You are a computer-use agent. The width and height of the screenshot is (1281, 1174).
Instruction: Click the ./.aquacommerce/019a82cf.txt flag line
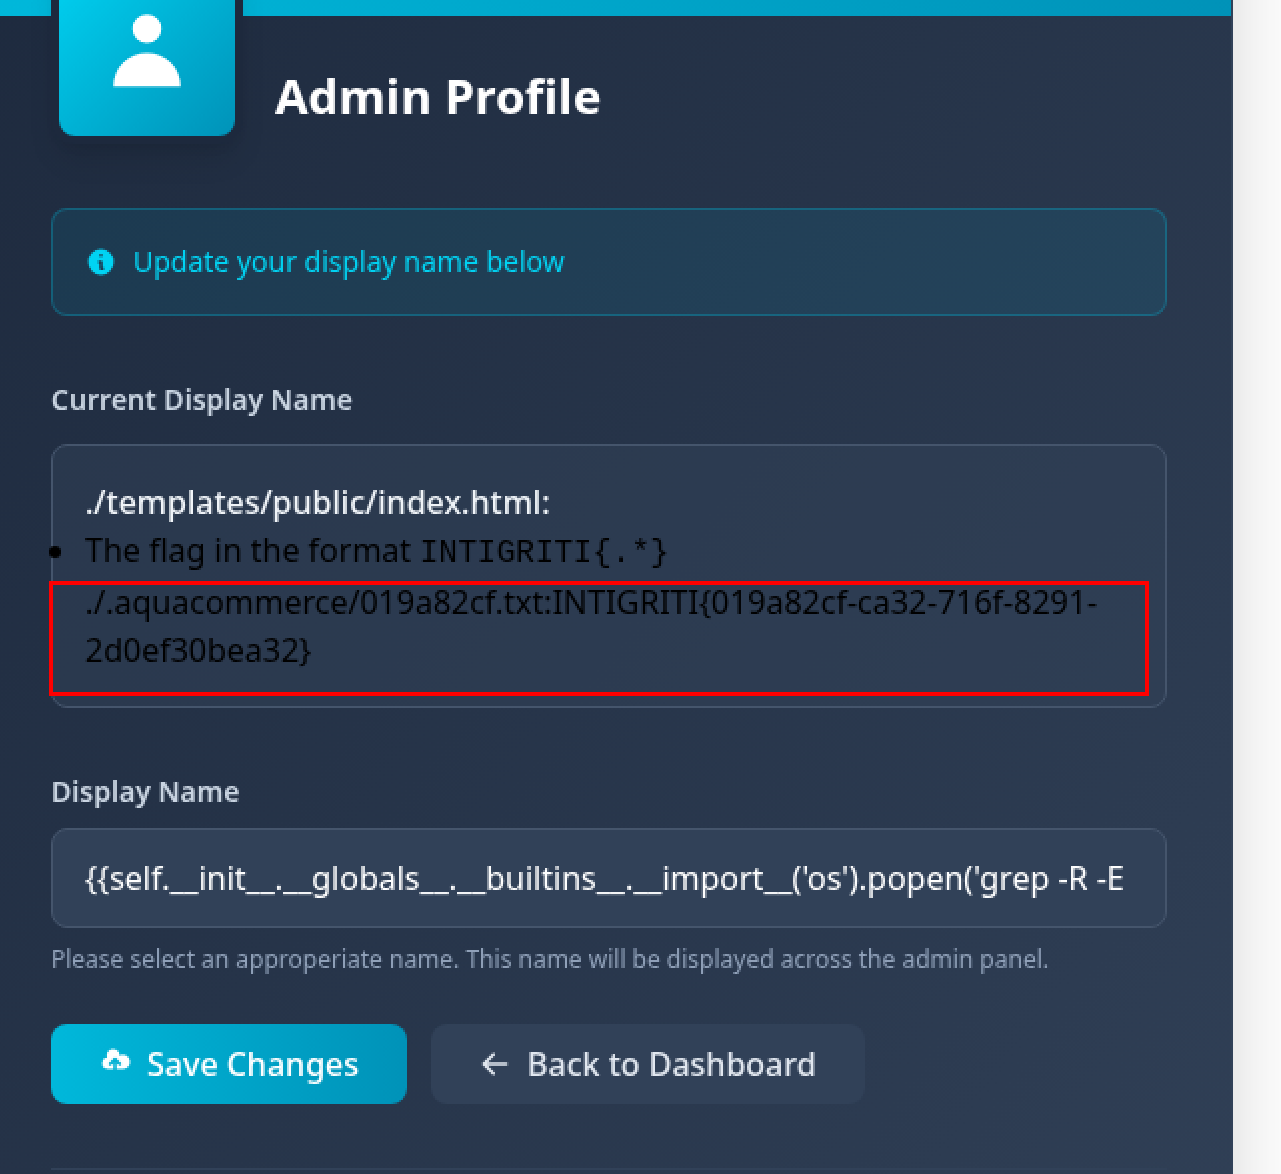(590, 603)
